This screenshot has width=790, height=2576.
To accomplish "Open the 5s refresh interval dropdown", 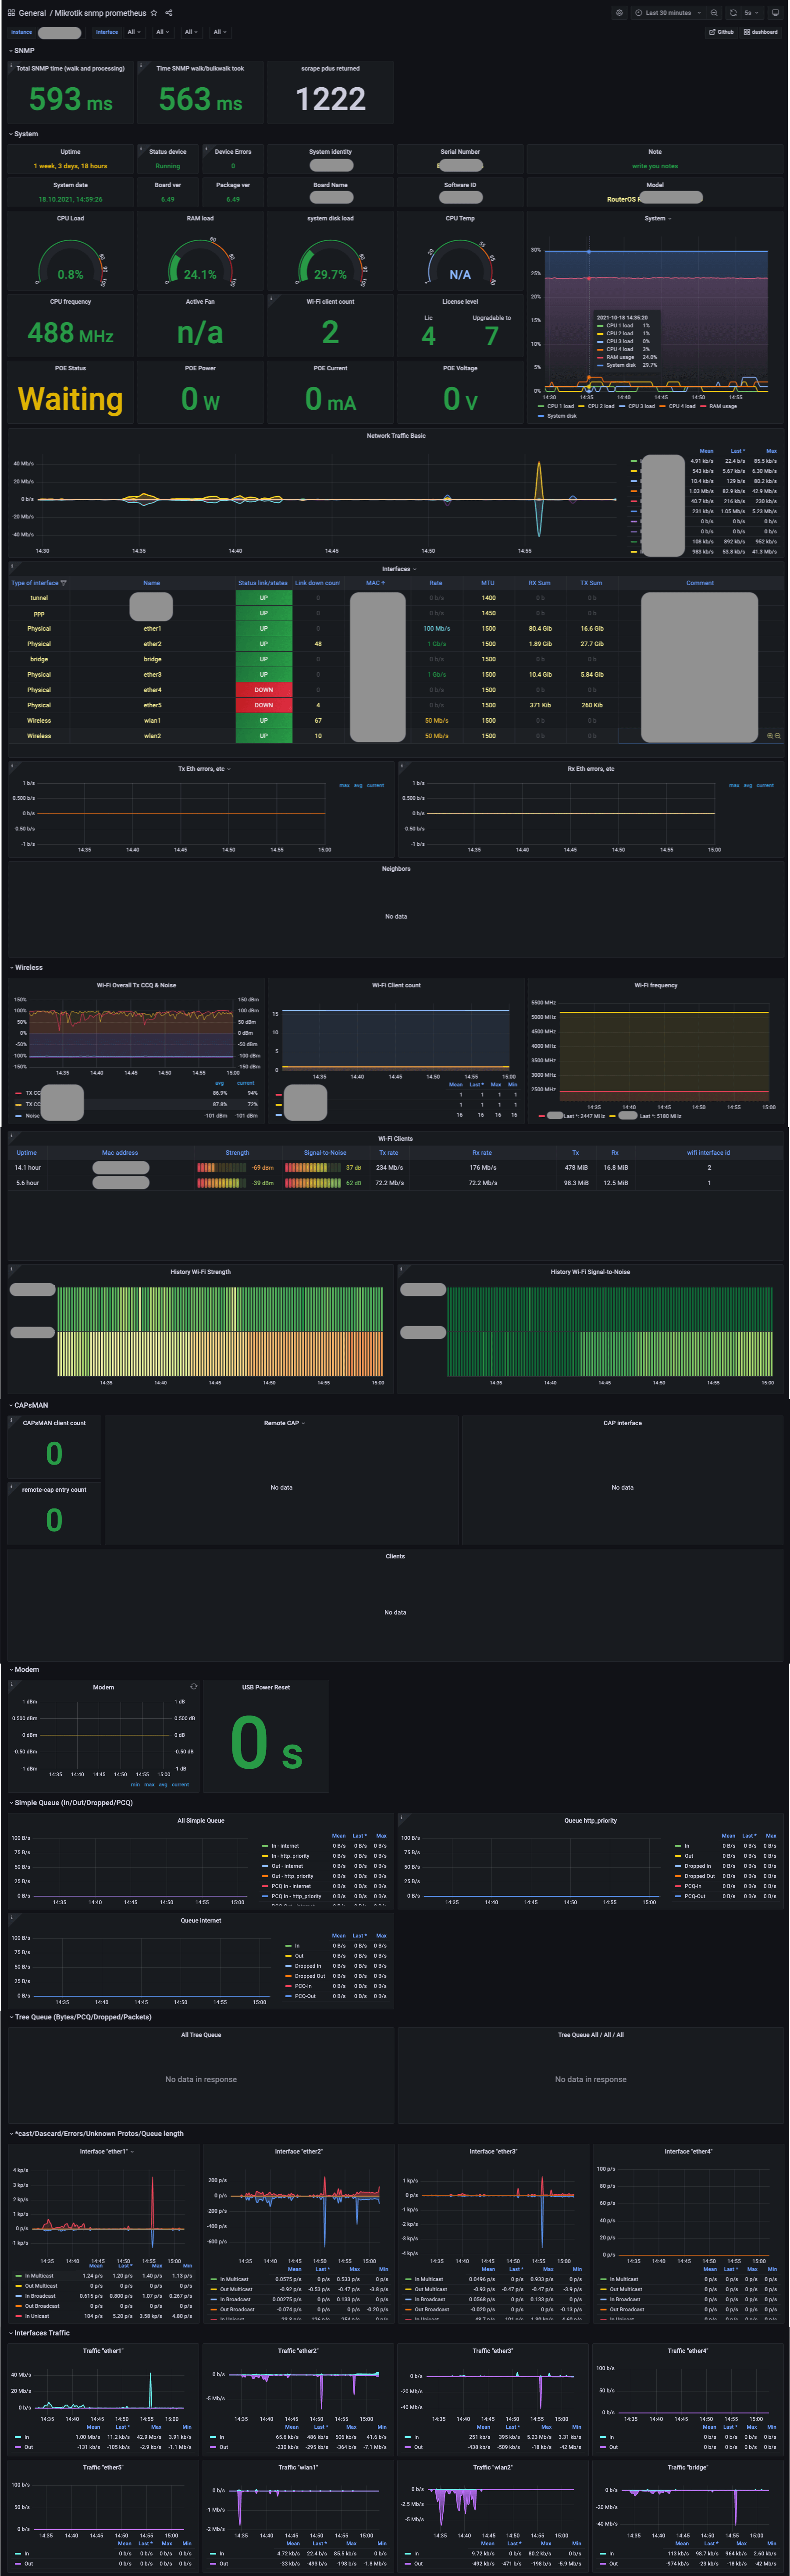I will [751, 13].
